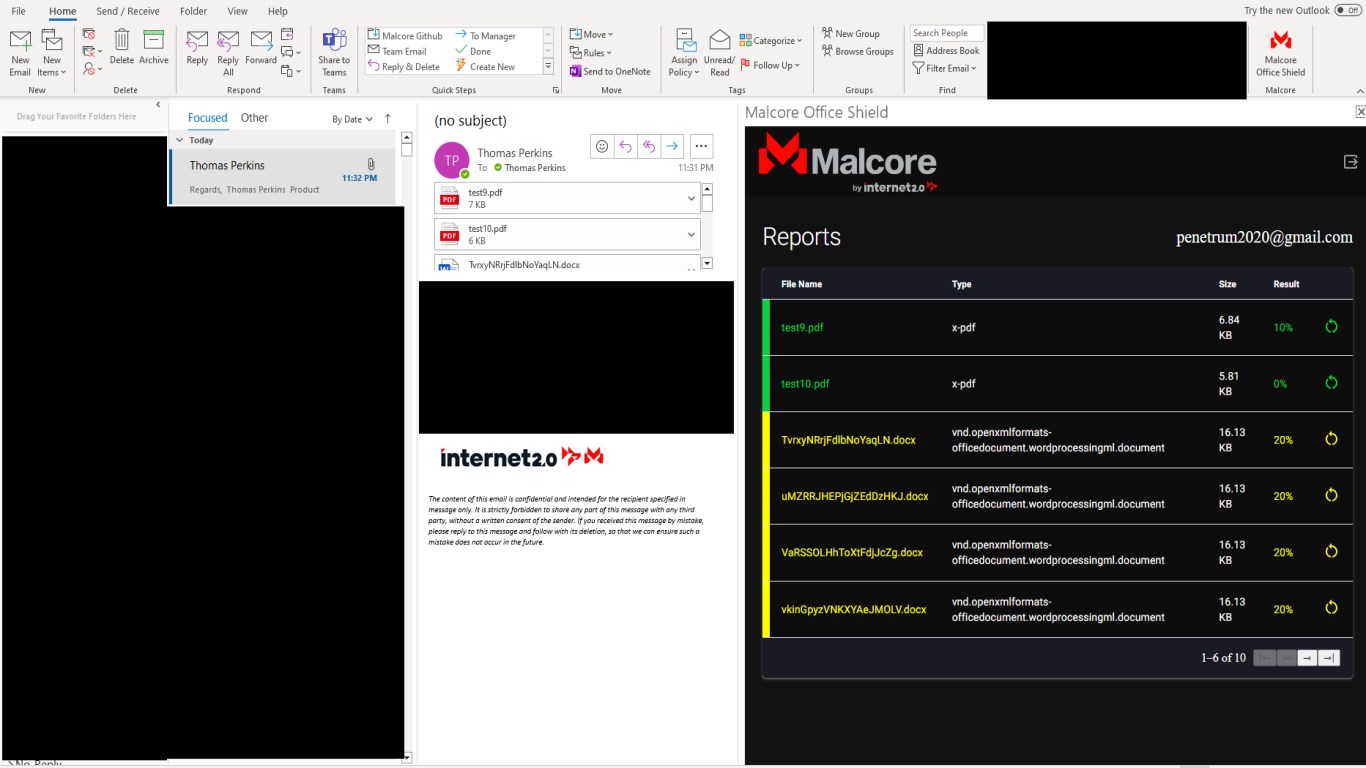Screen dimensions: 1366x768
Task: Open the Move dropdown
Action: pos(591,34)
